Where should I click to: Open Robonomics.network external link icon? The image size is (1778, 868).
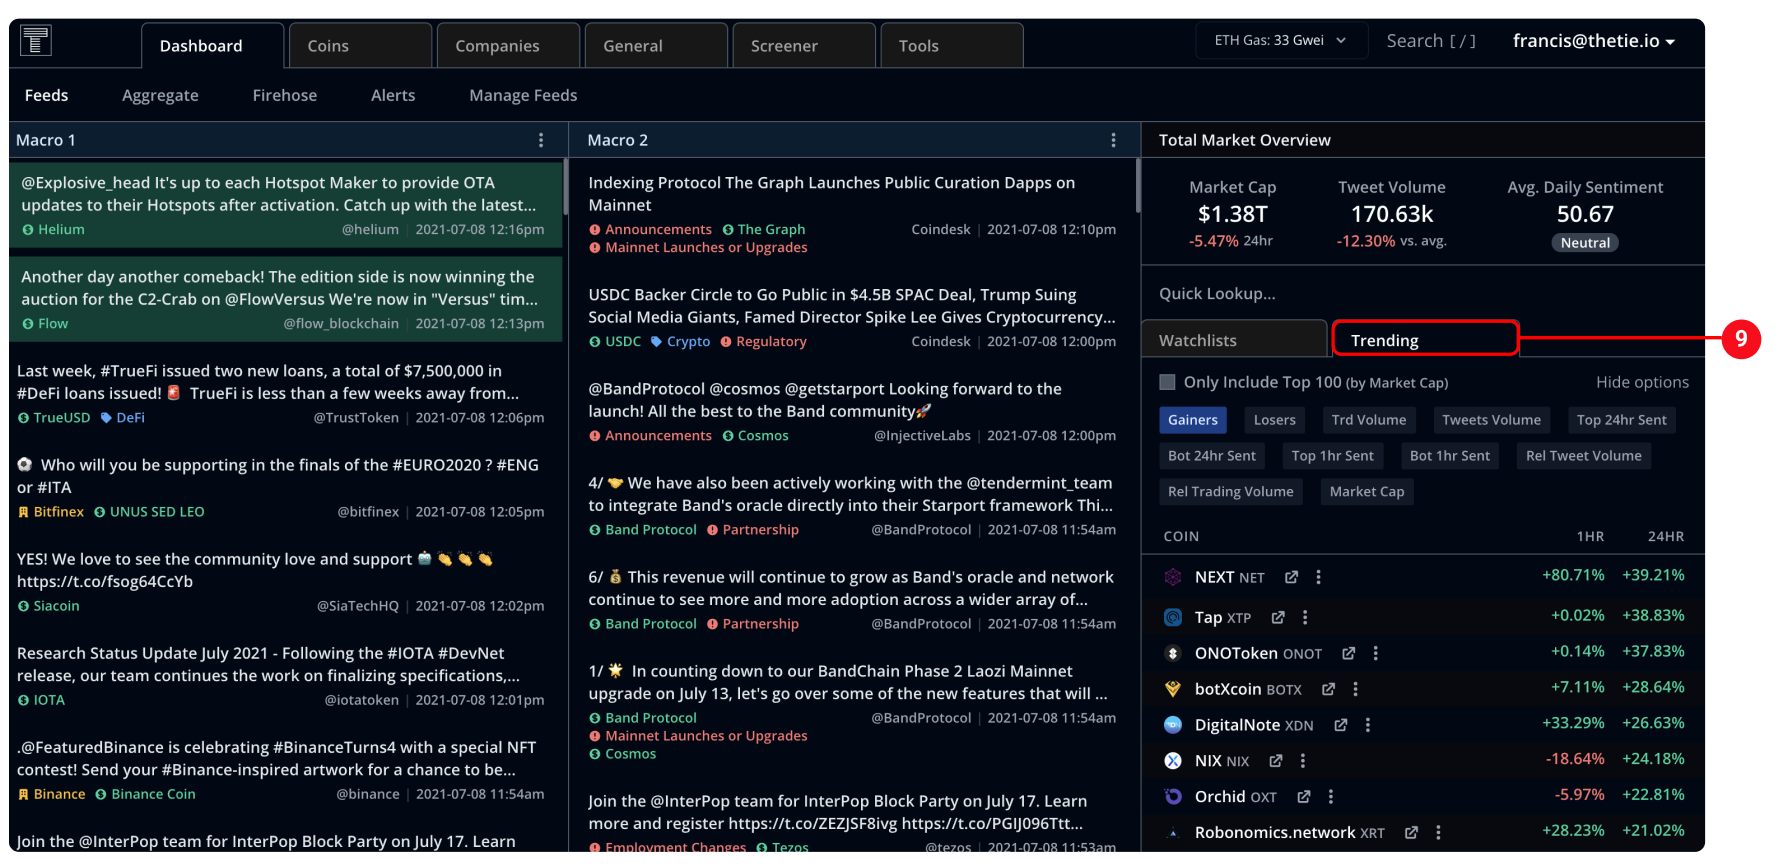(x=1411, y=833)
